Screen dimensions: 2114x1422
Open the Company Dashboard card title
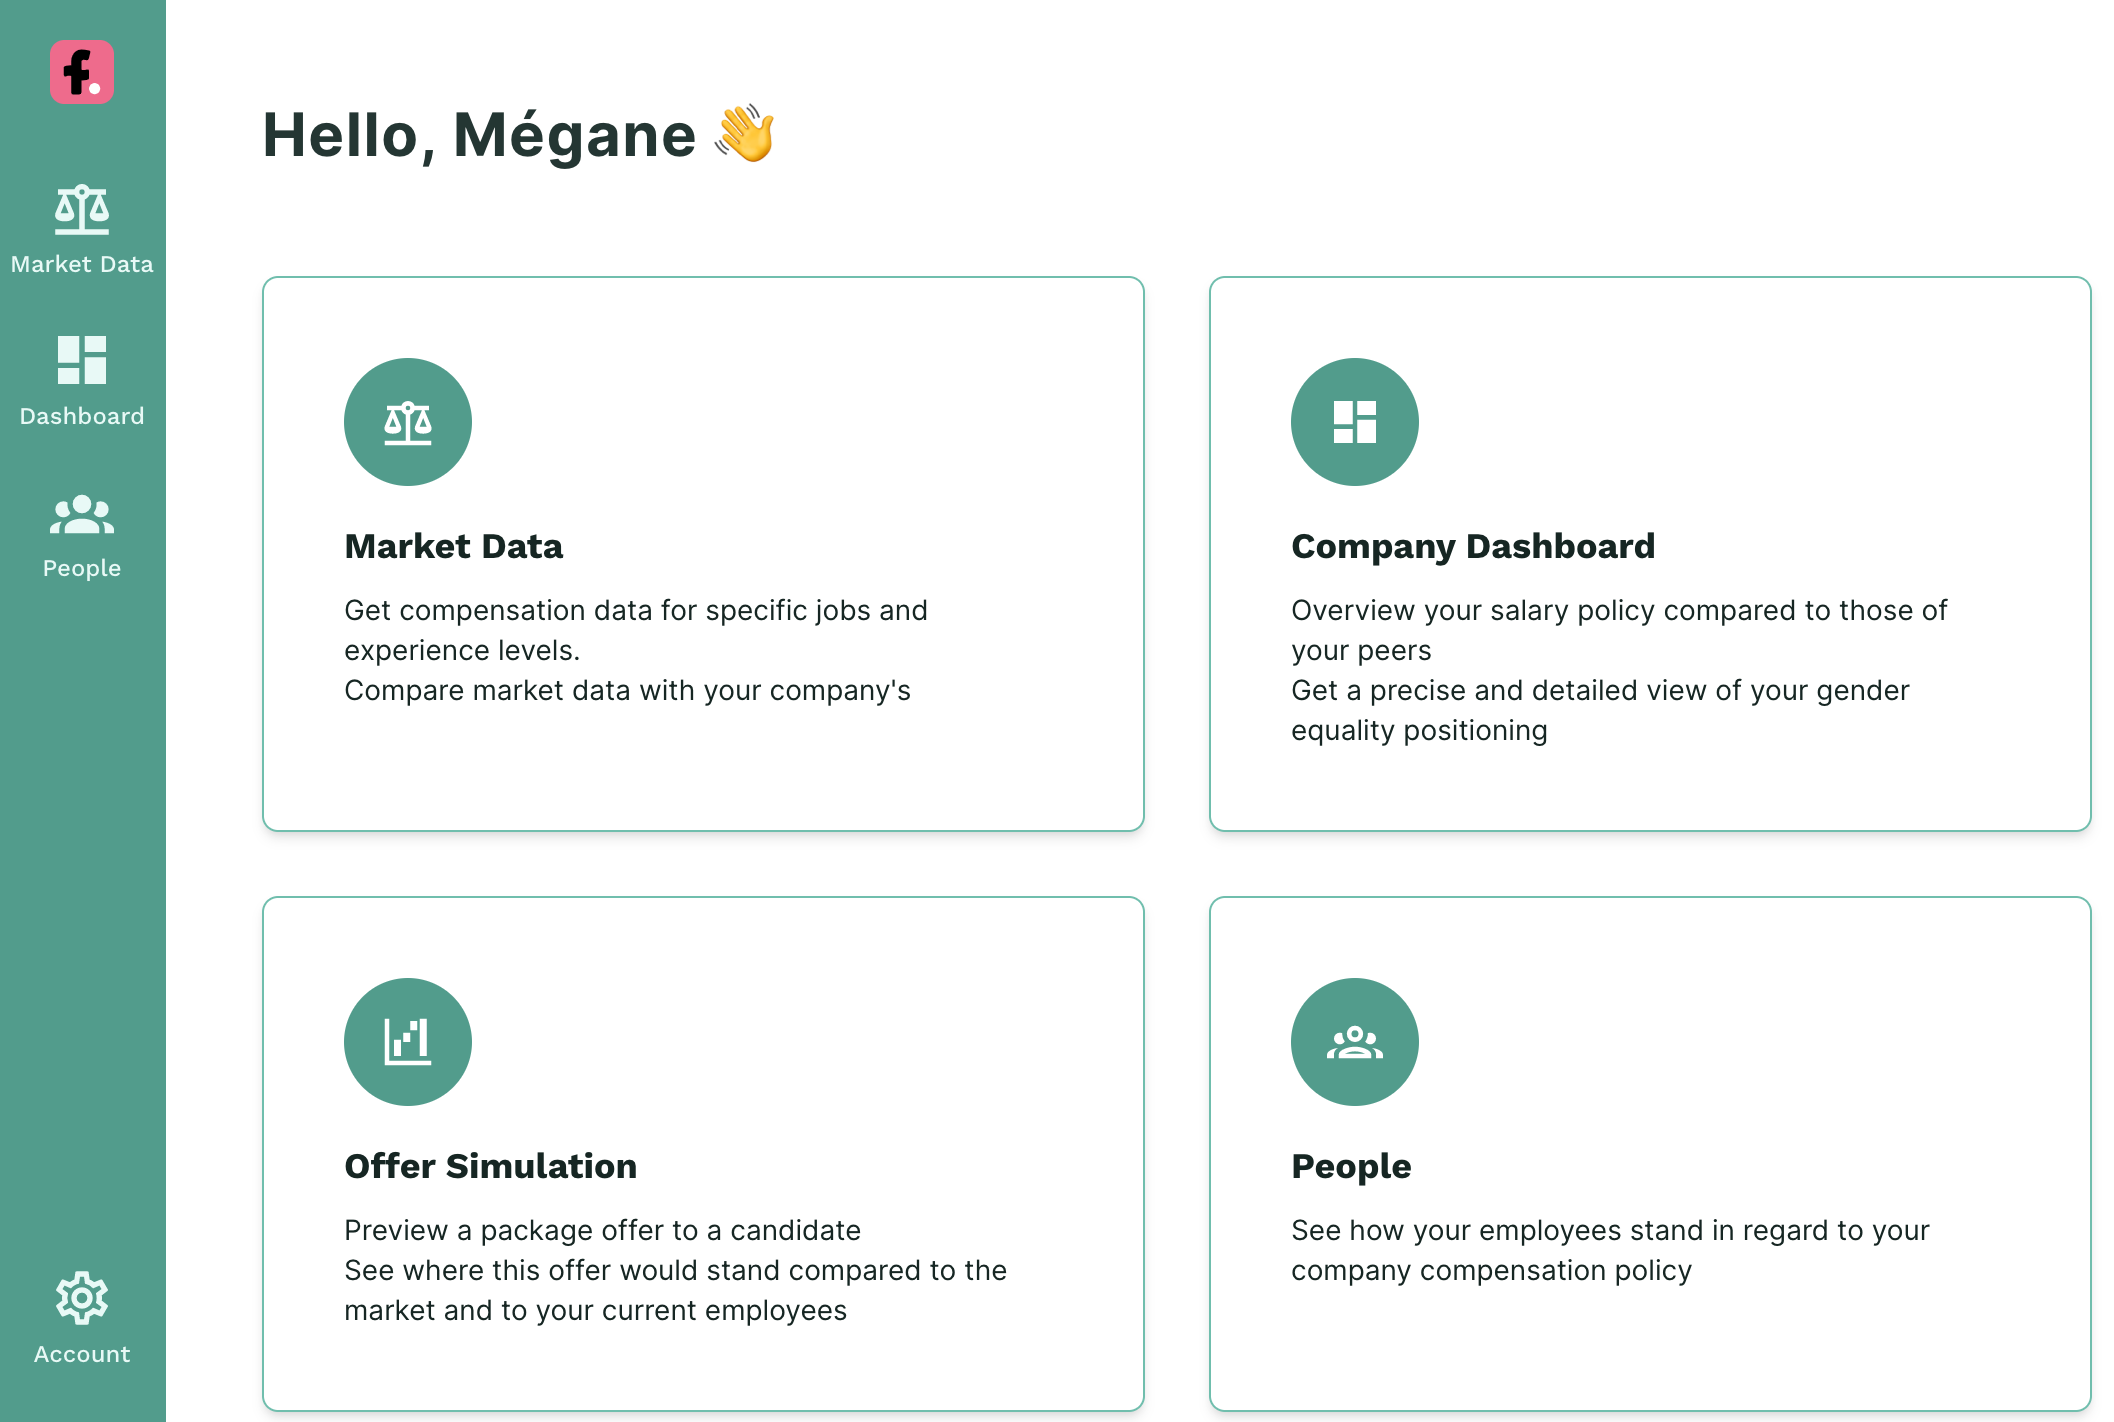(1473, 546)
